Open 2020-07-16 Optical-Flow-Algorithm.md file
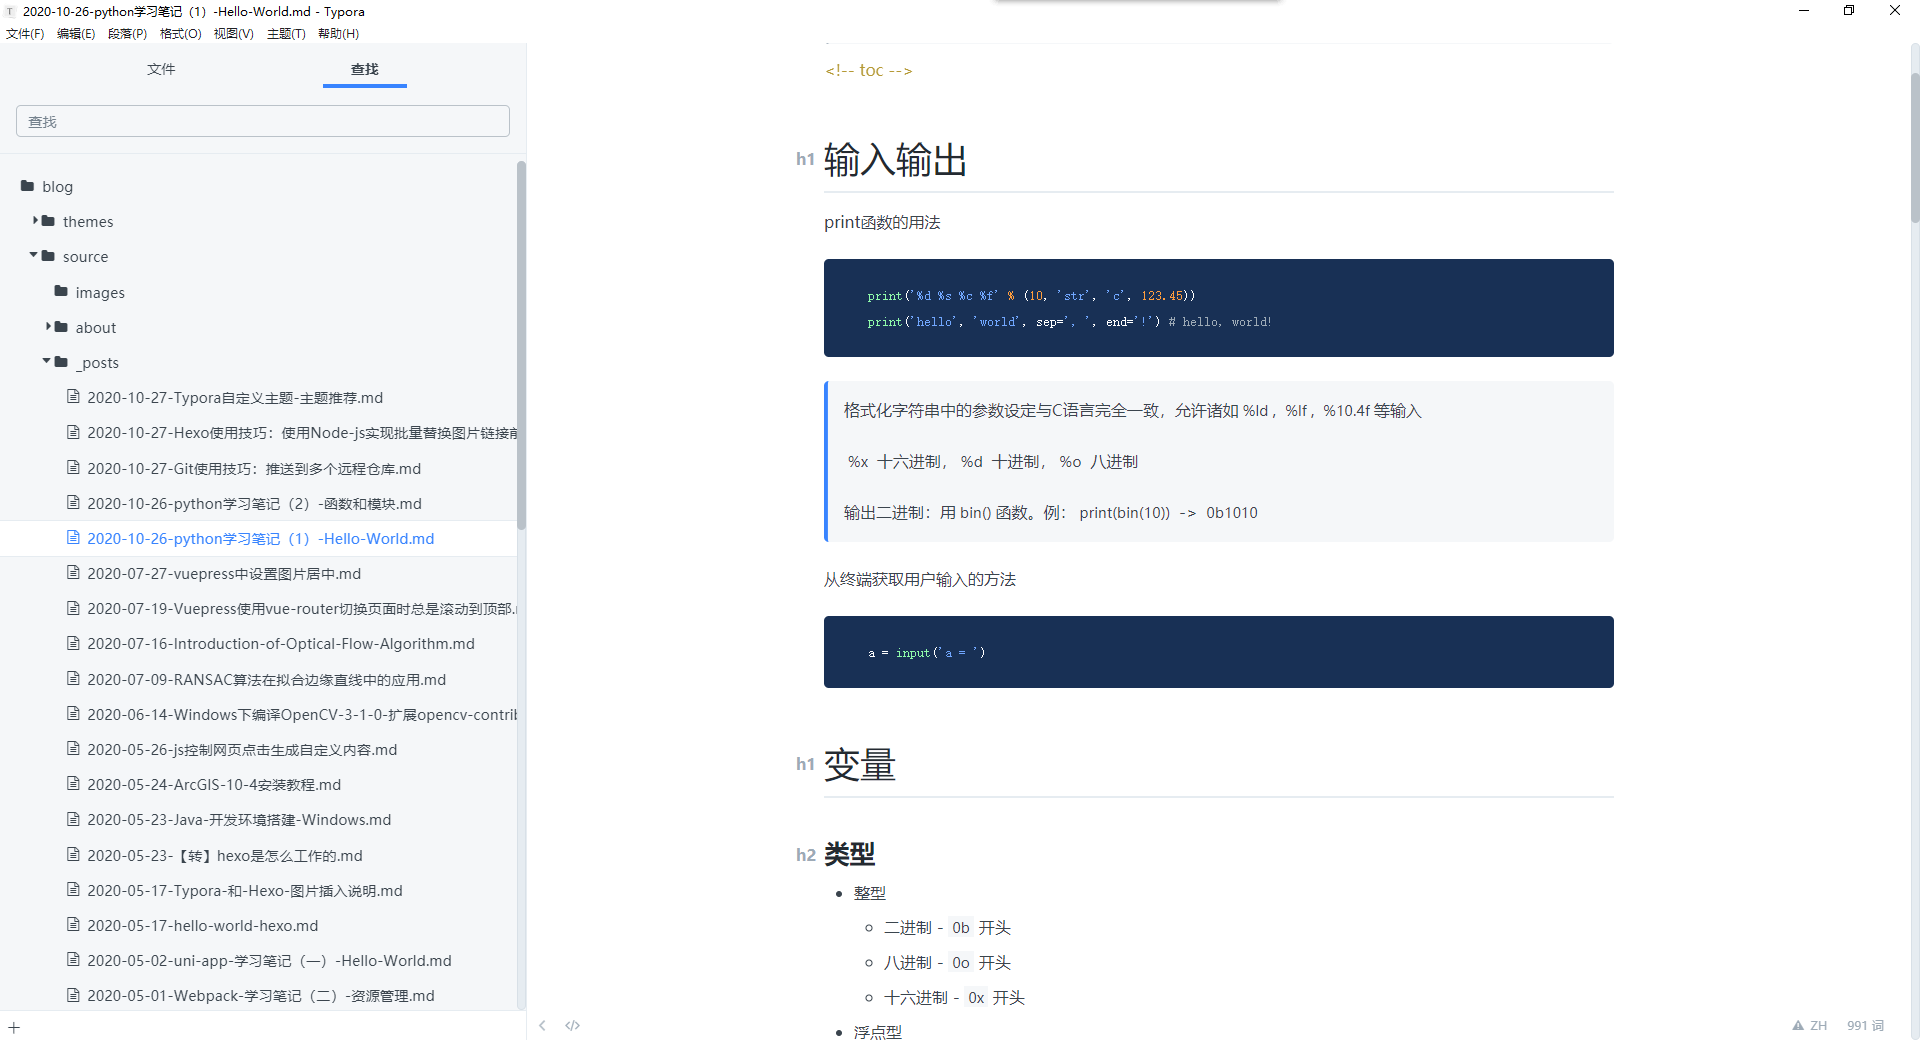Screen dimensions: 1920x1040 280,644
